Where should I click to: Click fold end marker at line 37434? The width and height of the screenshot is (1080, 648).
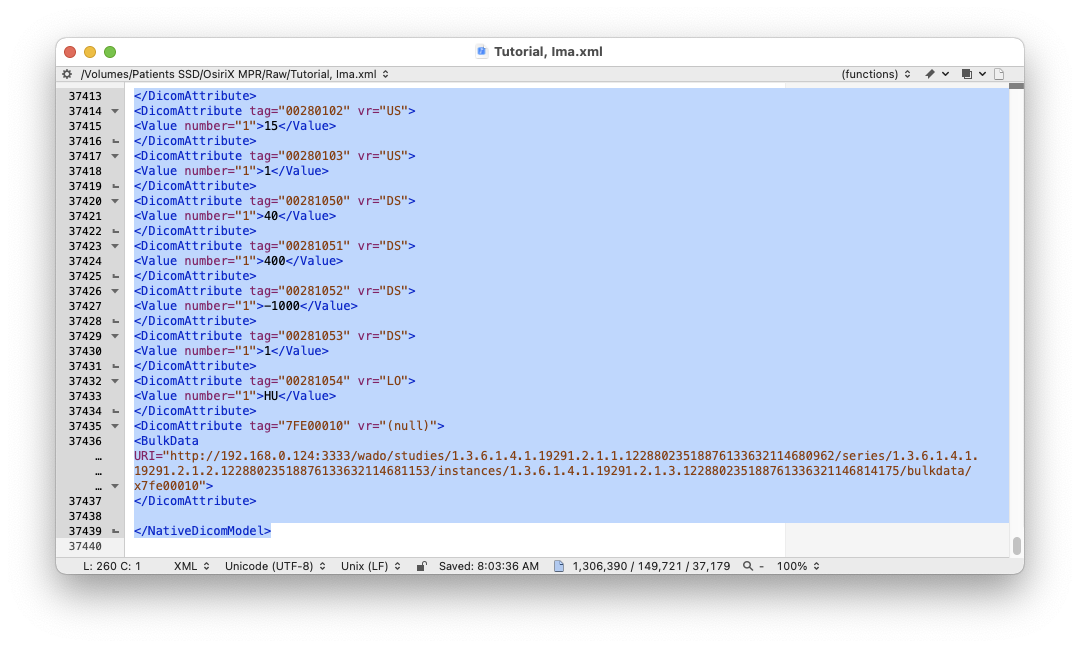click(x=115, y=411)
